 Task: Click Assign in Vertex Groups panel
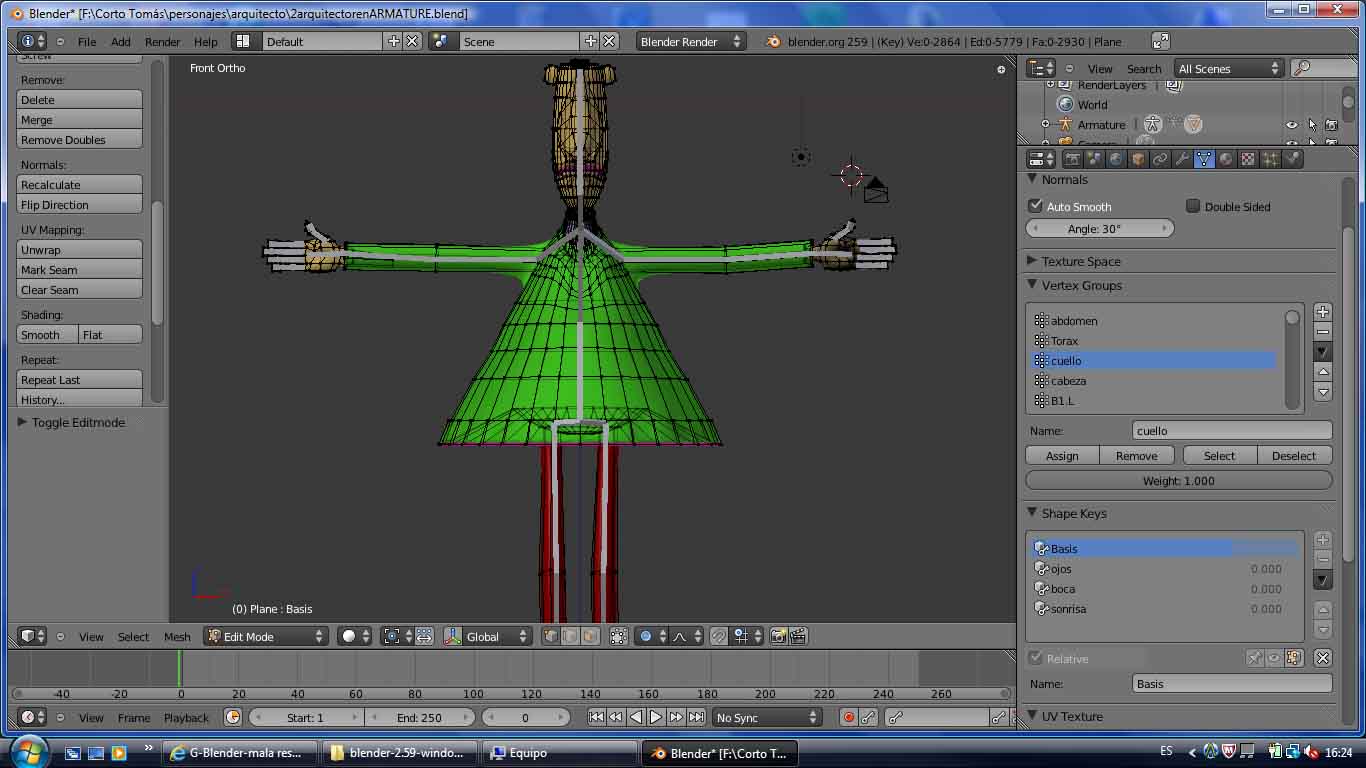(x=1062, y=456)
